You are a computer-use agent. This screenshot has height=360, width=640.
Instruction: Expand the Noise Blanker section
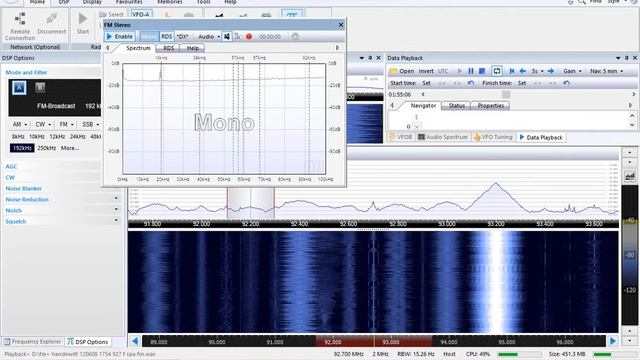tap(23, 189)
